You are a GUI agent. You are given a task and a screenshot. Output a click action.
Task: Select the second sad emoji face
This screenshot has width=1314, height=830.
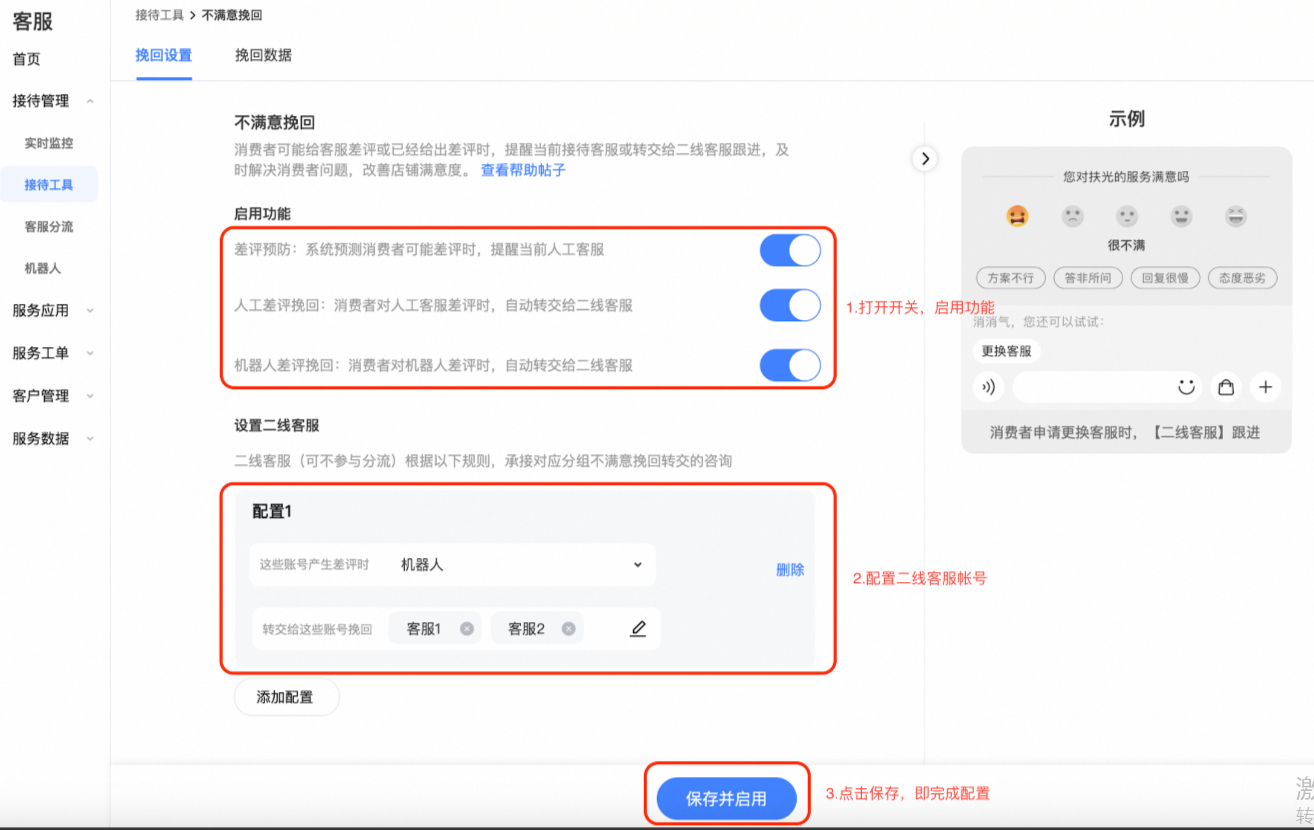(1072, 216)
